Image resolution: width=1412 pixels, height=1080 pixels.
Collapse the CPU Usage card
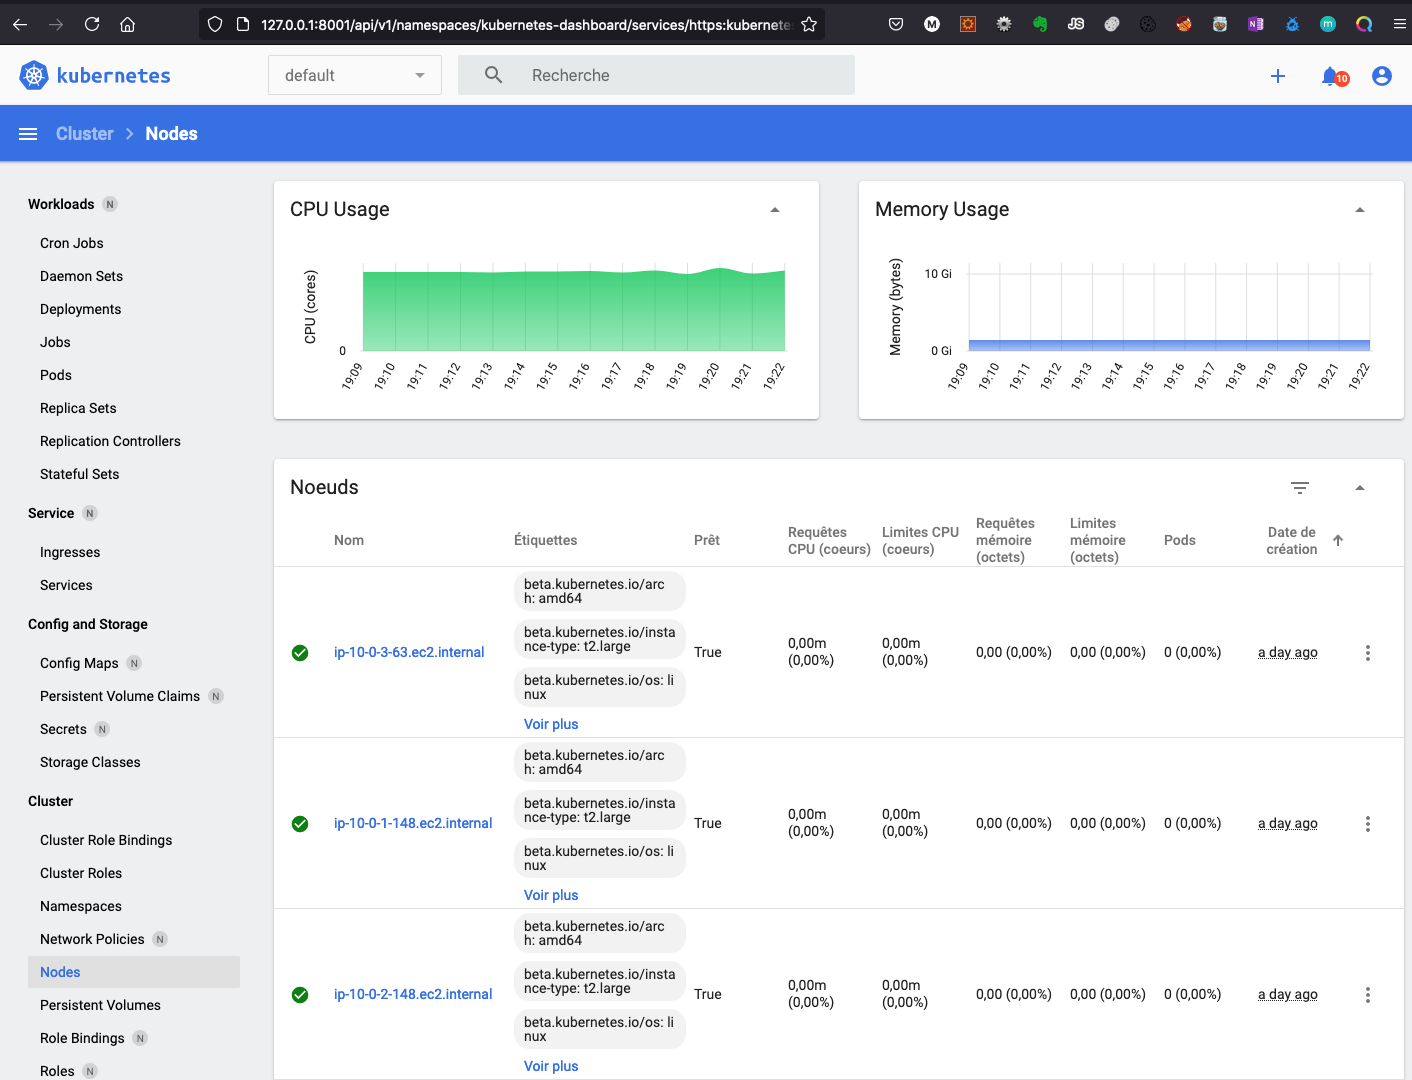coord(774,210)
